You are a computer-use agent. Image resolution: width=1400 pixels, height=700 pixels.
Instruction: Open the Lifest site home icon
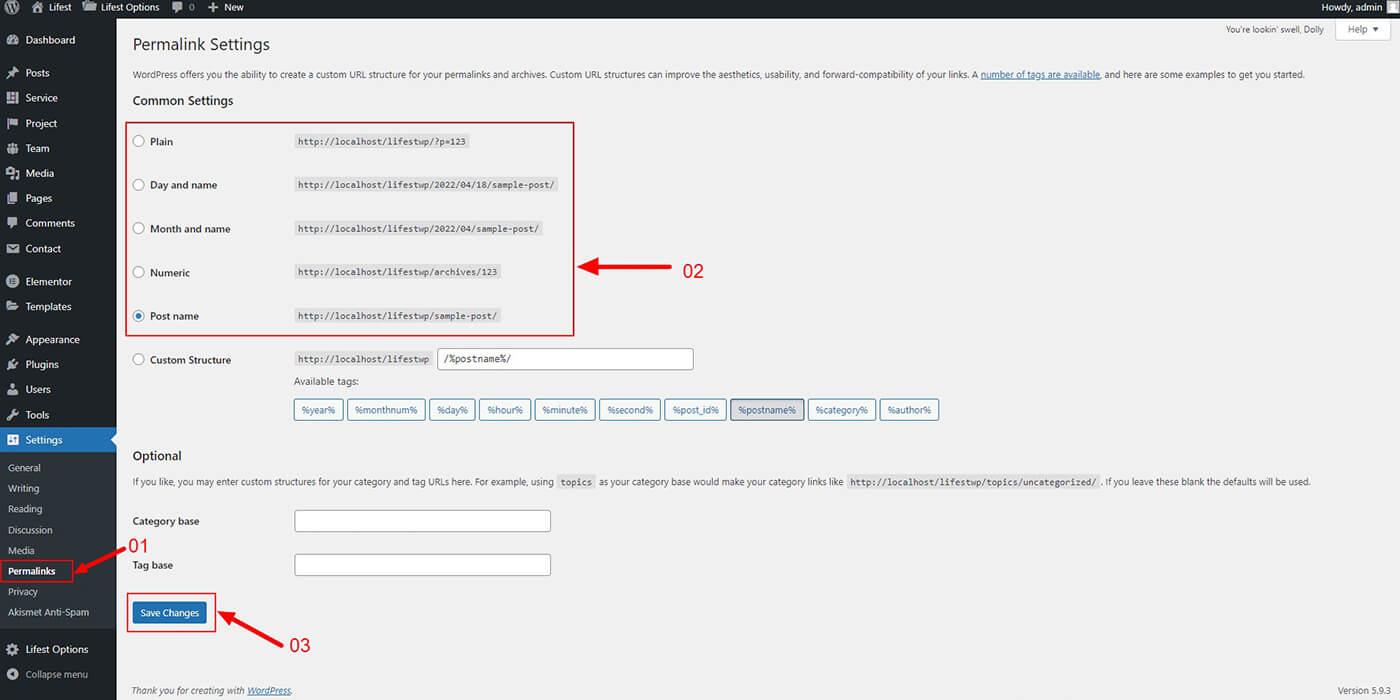coord(37,7)
